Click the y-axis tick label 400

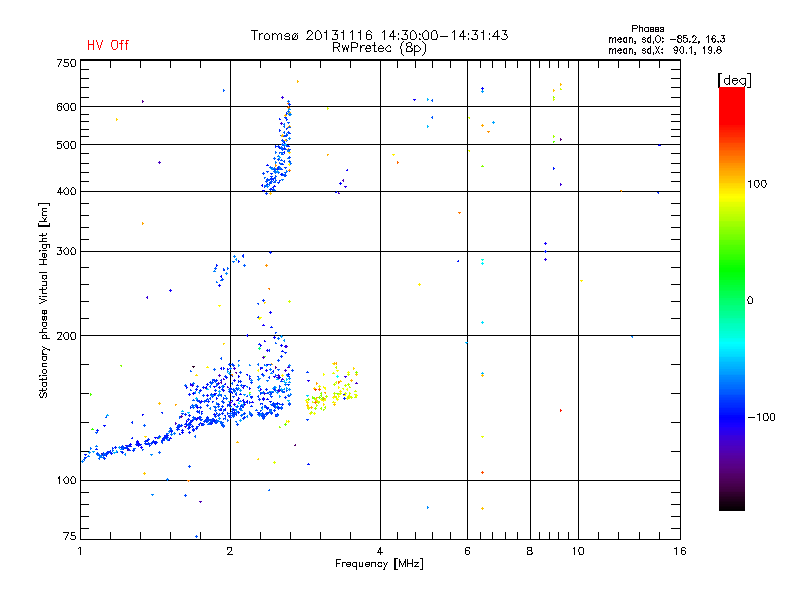coord(66,191)
